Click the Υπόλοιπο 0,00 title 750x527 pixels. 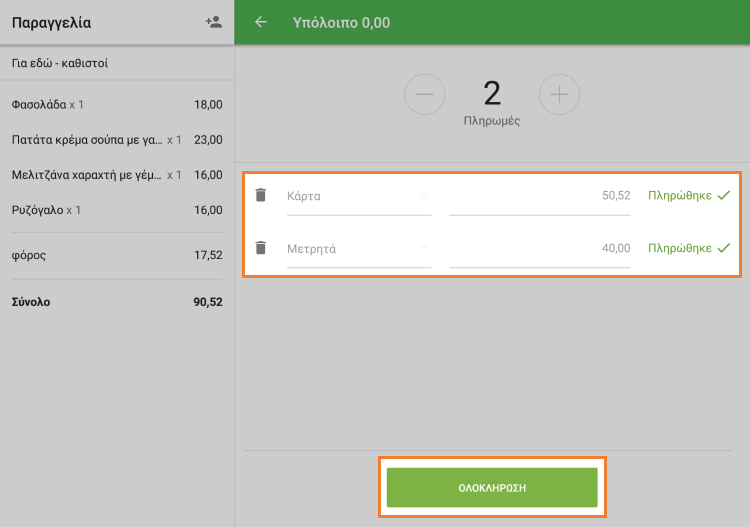tap(341, 22)
